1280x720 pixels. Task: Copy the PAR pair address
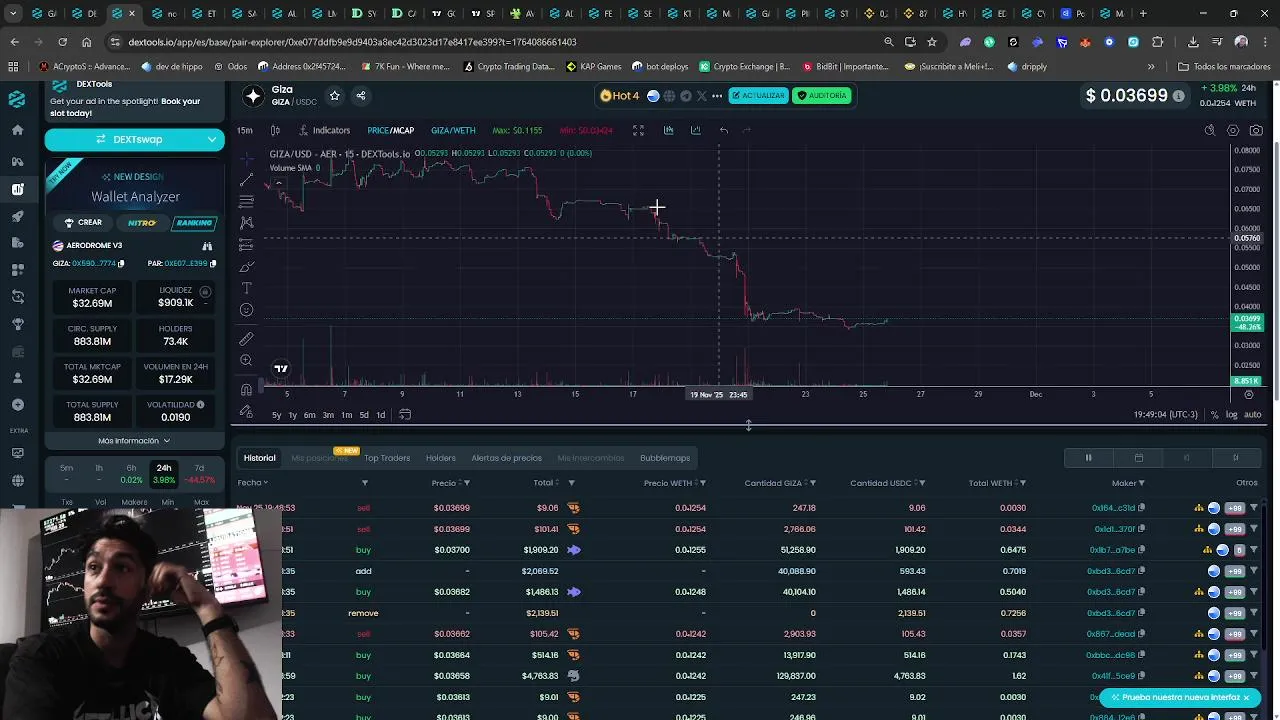(213, 264)
